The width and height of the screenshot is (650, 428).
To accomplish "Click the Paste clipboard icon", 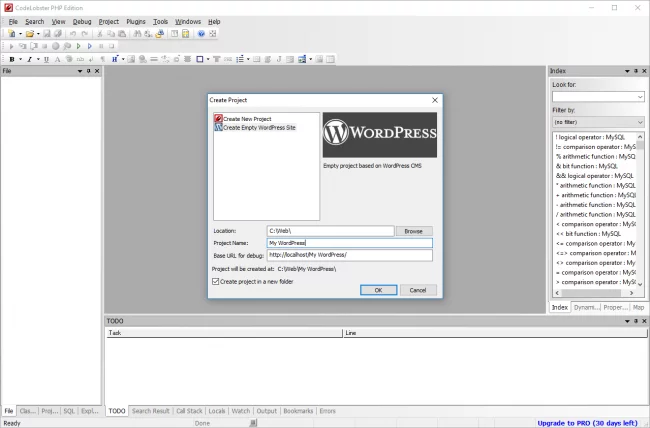I will click(122, 34).
